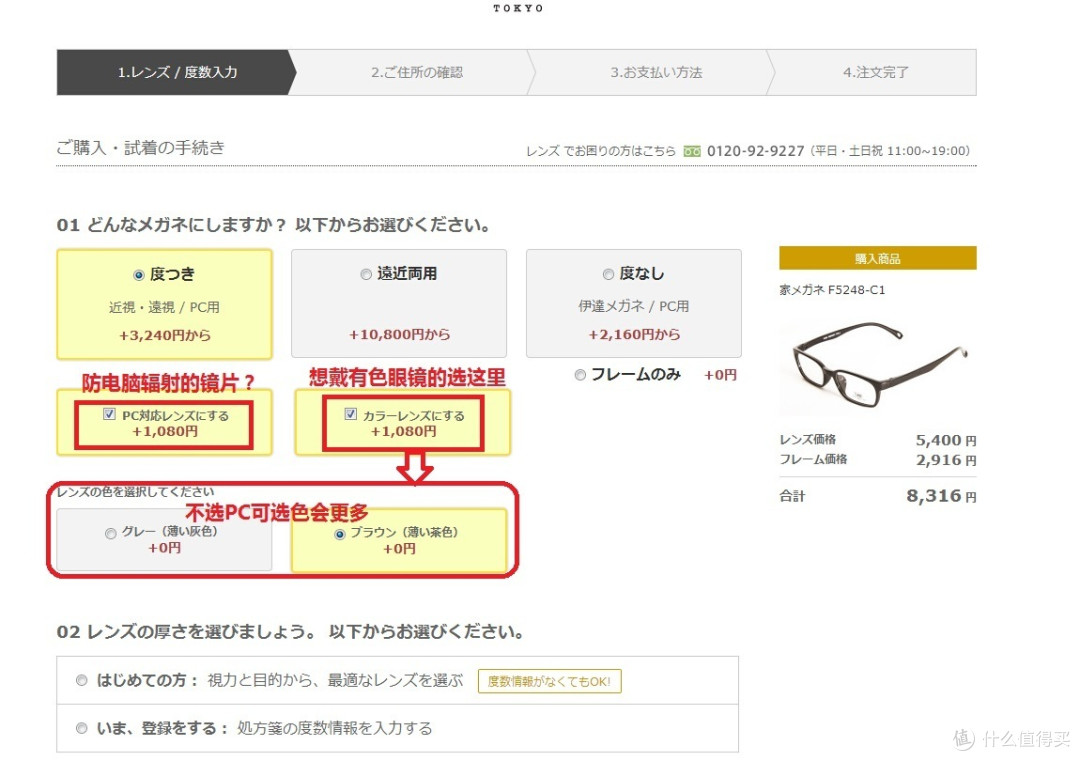Click the ご購入・試着の手続き heading

pos(141,147)
